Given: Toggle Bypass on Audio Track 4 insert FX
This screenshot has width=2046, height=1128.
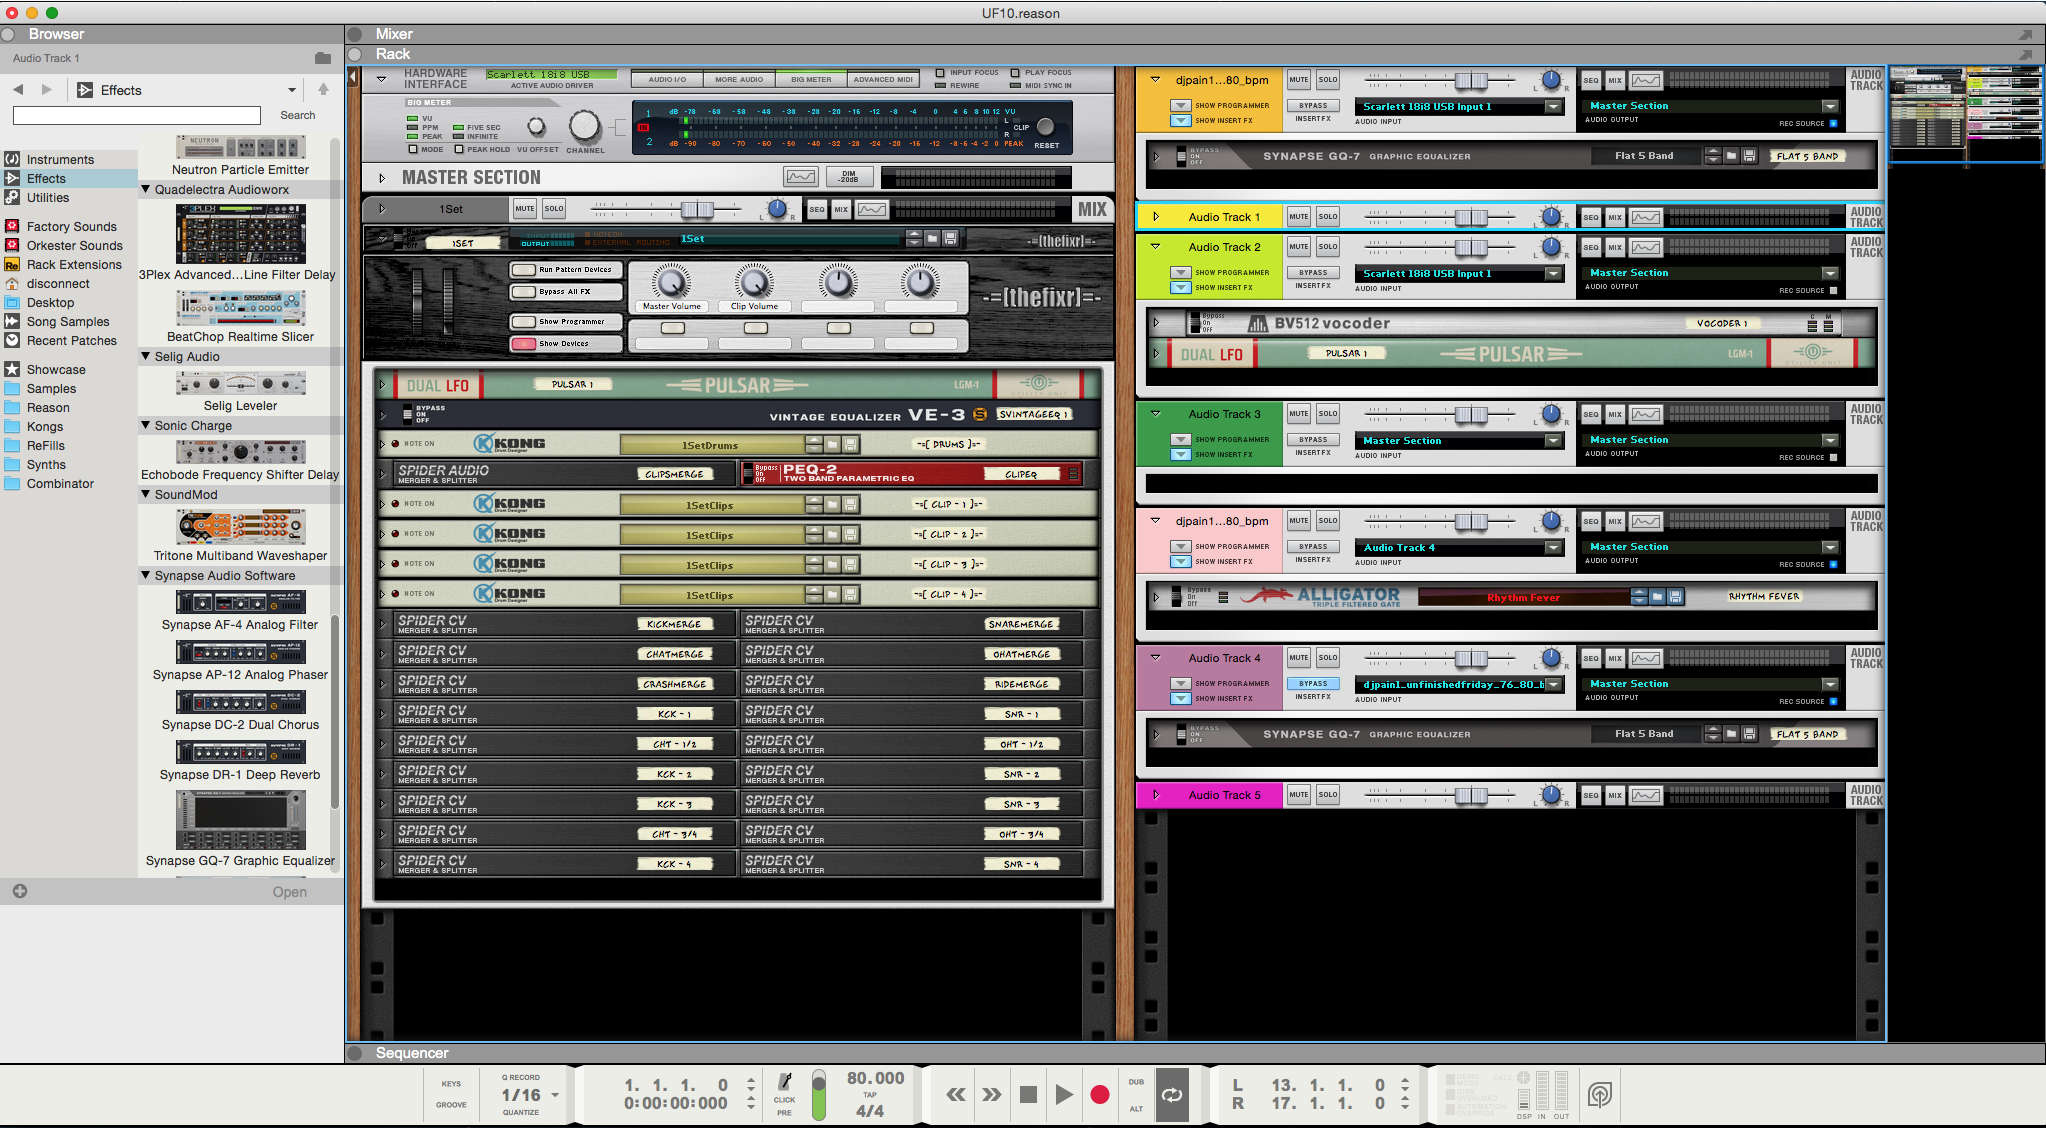Looking at the screenshot, I should point(1313,684).
